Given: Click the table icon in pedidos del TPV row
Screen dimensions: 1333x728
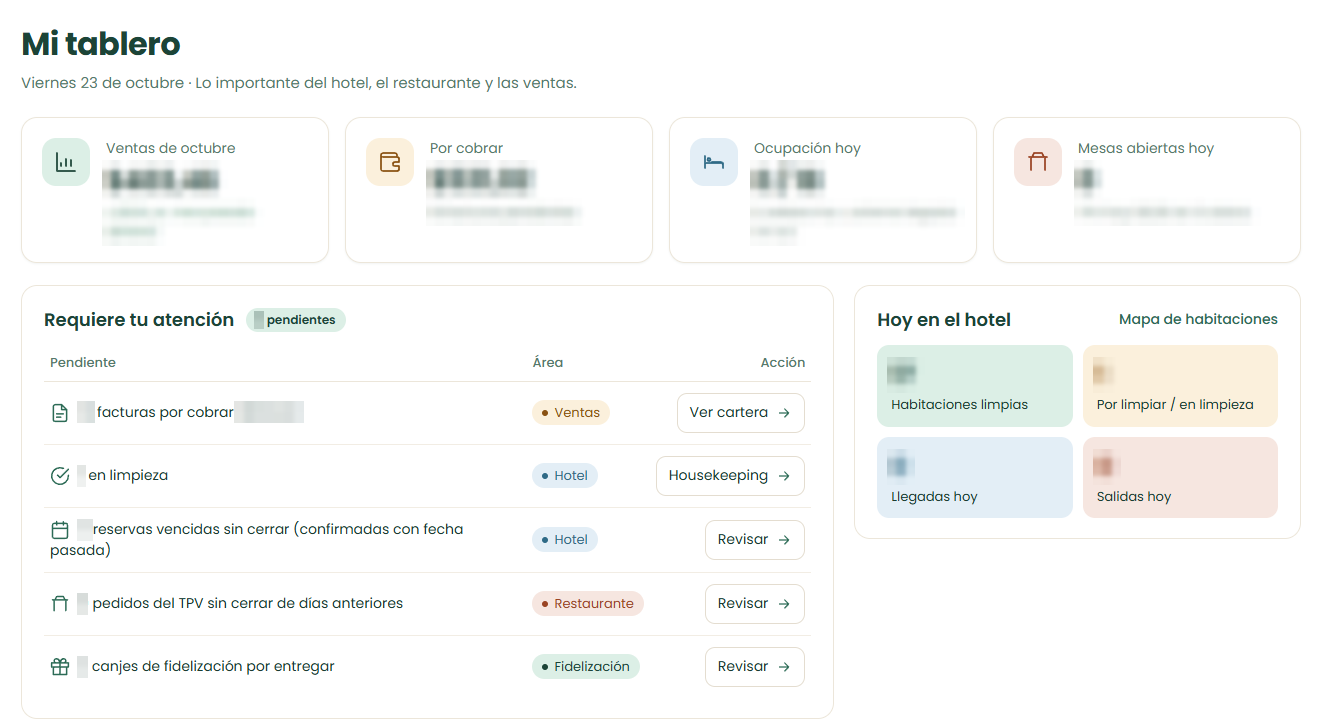Looking at the screenshot, I should [60, 604].
